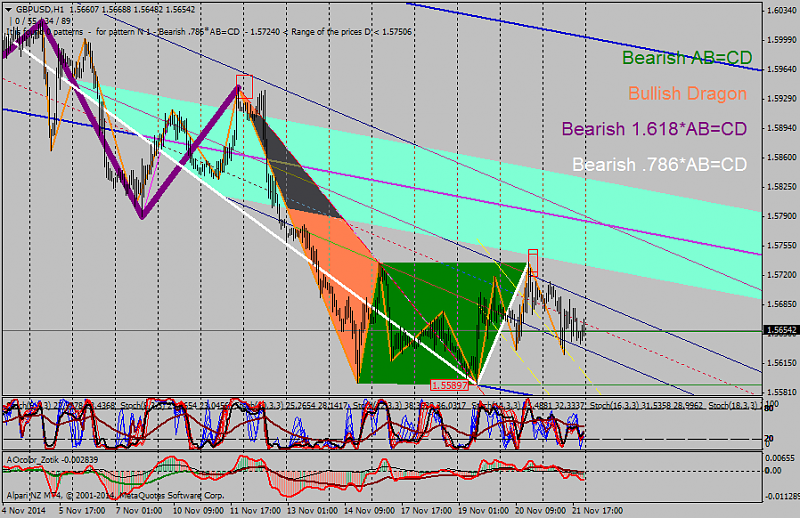Select the red 1.55897 price label
The height and width of the screenshot is (518, 800).
pyautogui.click(x=449, y=384)
